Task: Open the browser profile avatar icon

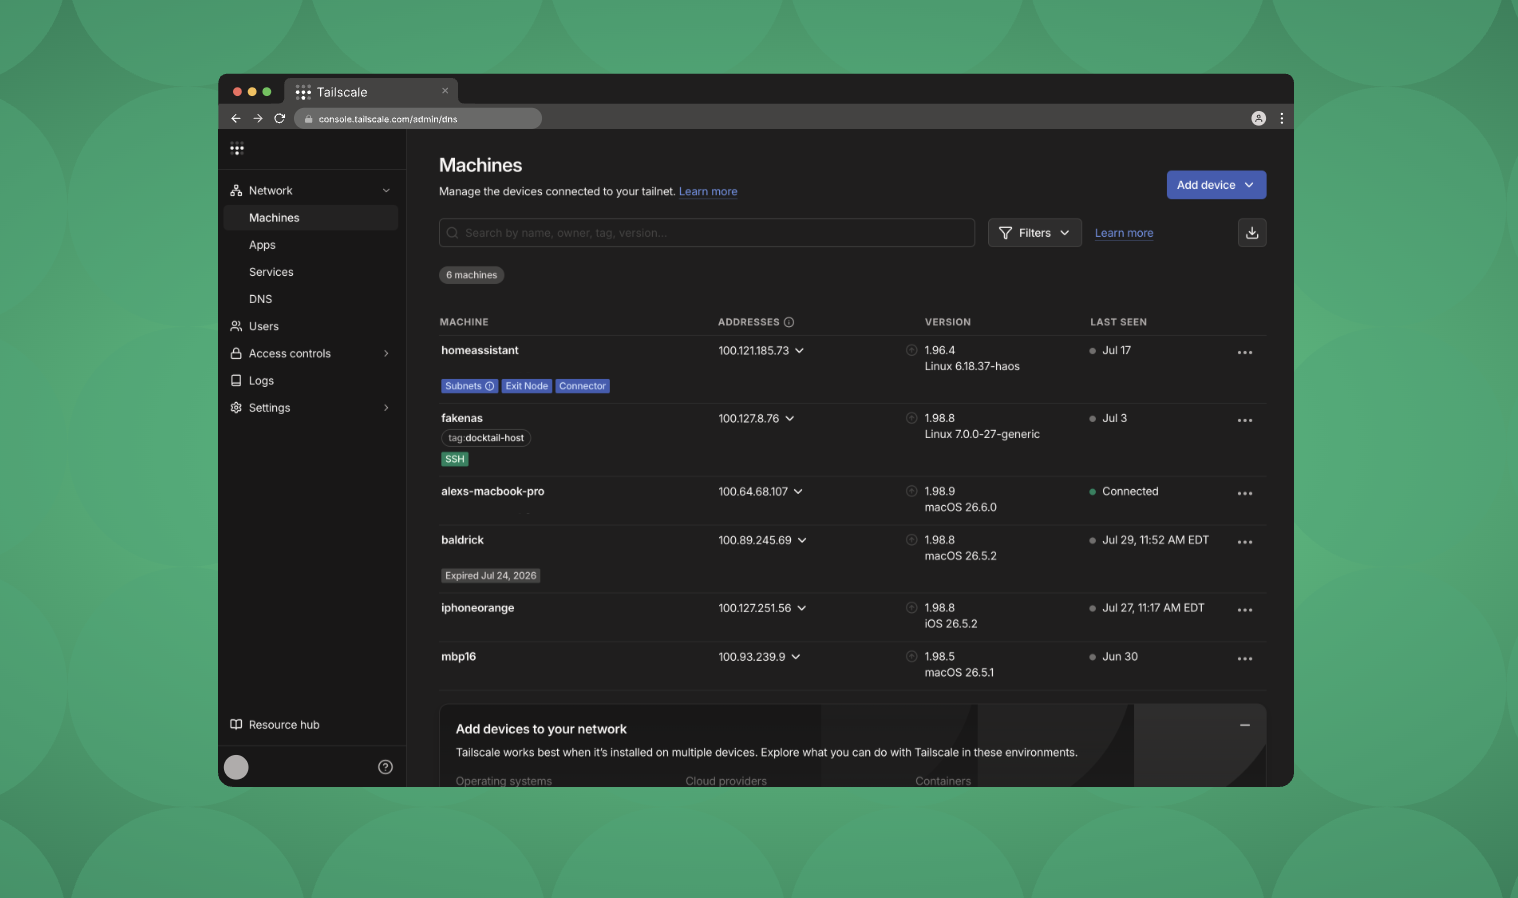Action: click(1258, 118)
